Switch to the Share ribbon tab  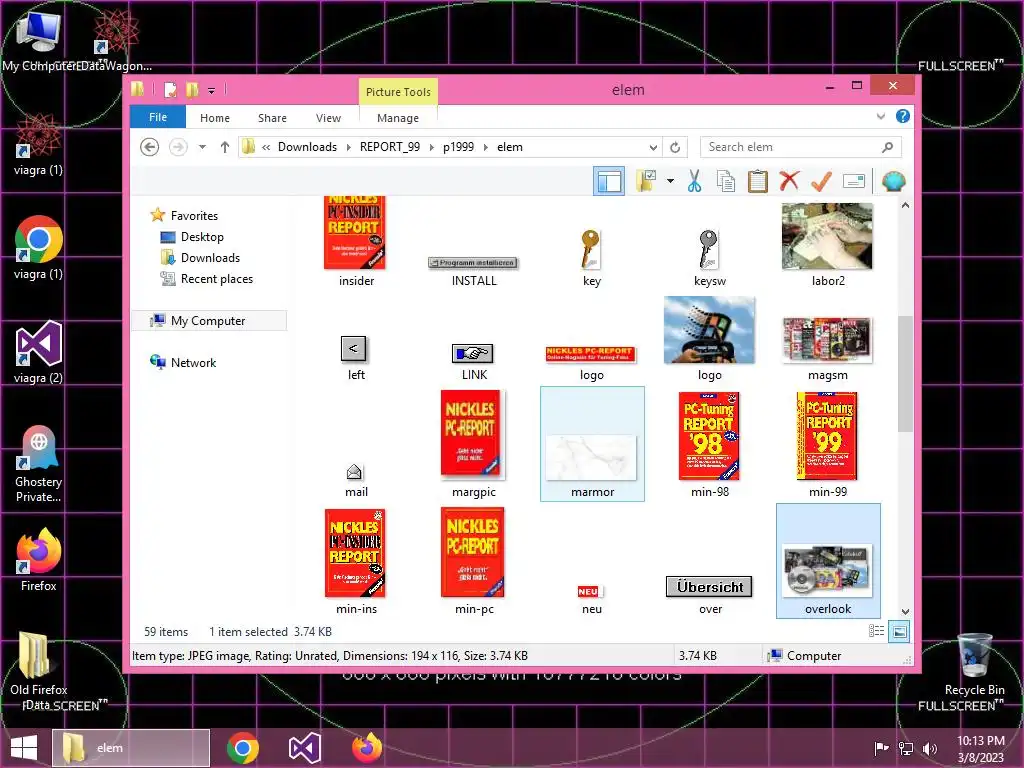(272, 118)
